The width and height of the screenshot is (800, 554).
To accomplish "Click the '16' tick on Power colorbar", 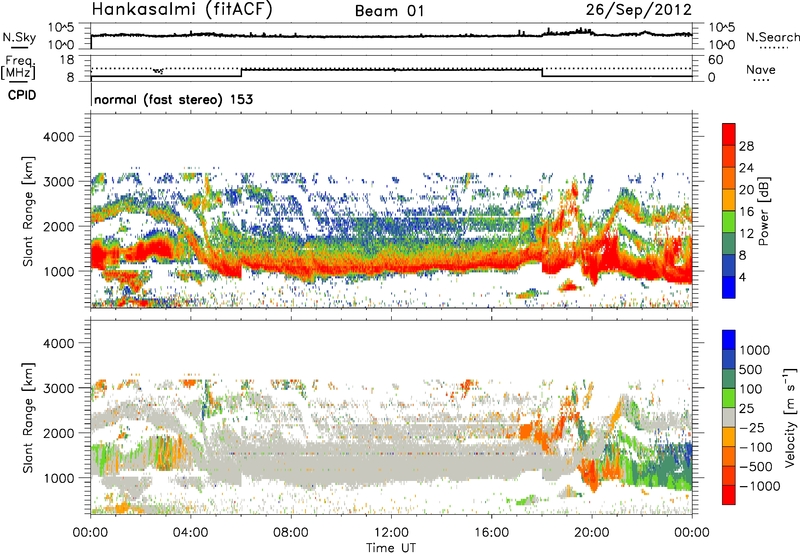I will [746, 212].
